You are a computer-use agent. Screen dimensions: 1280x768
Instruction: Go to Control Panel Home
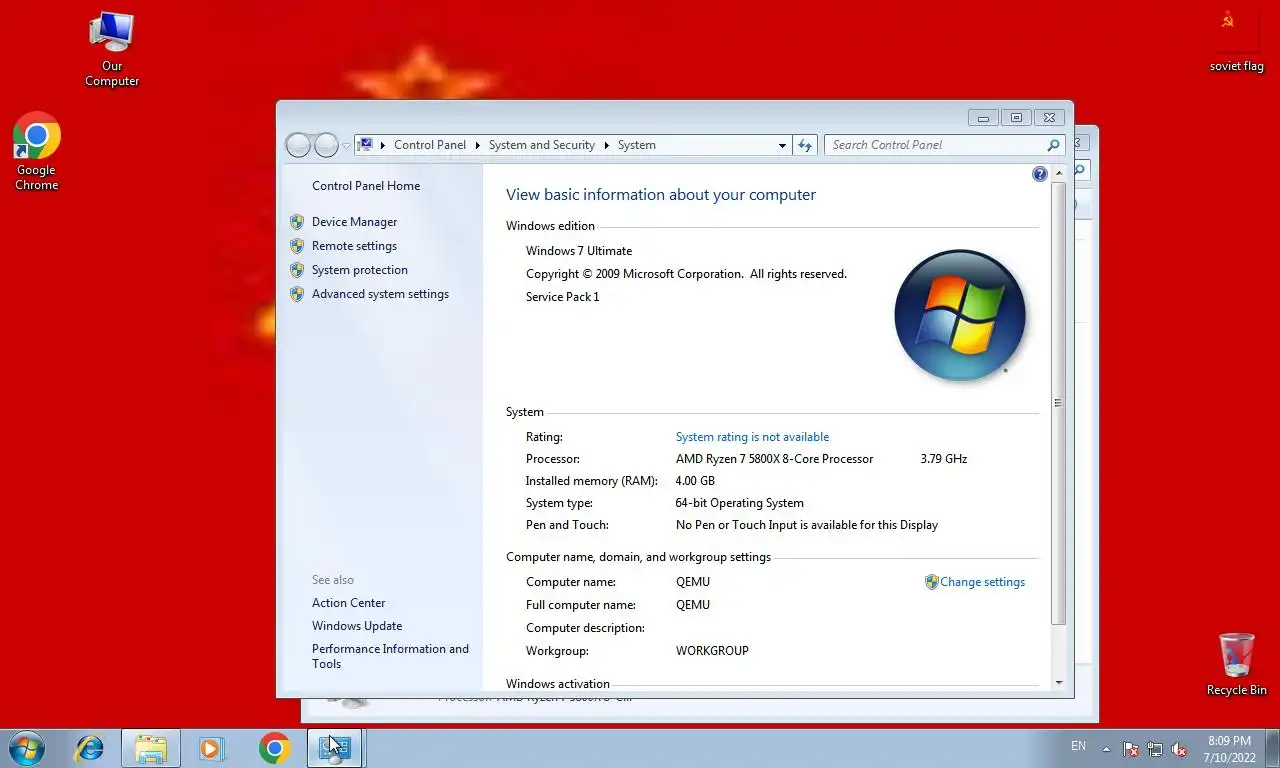366,186
